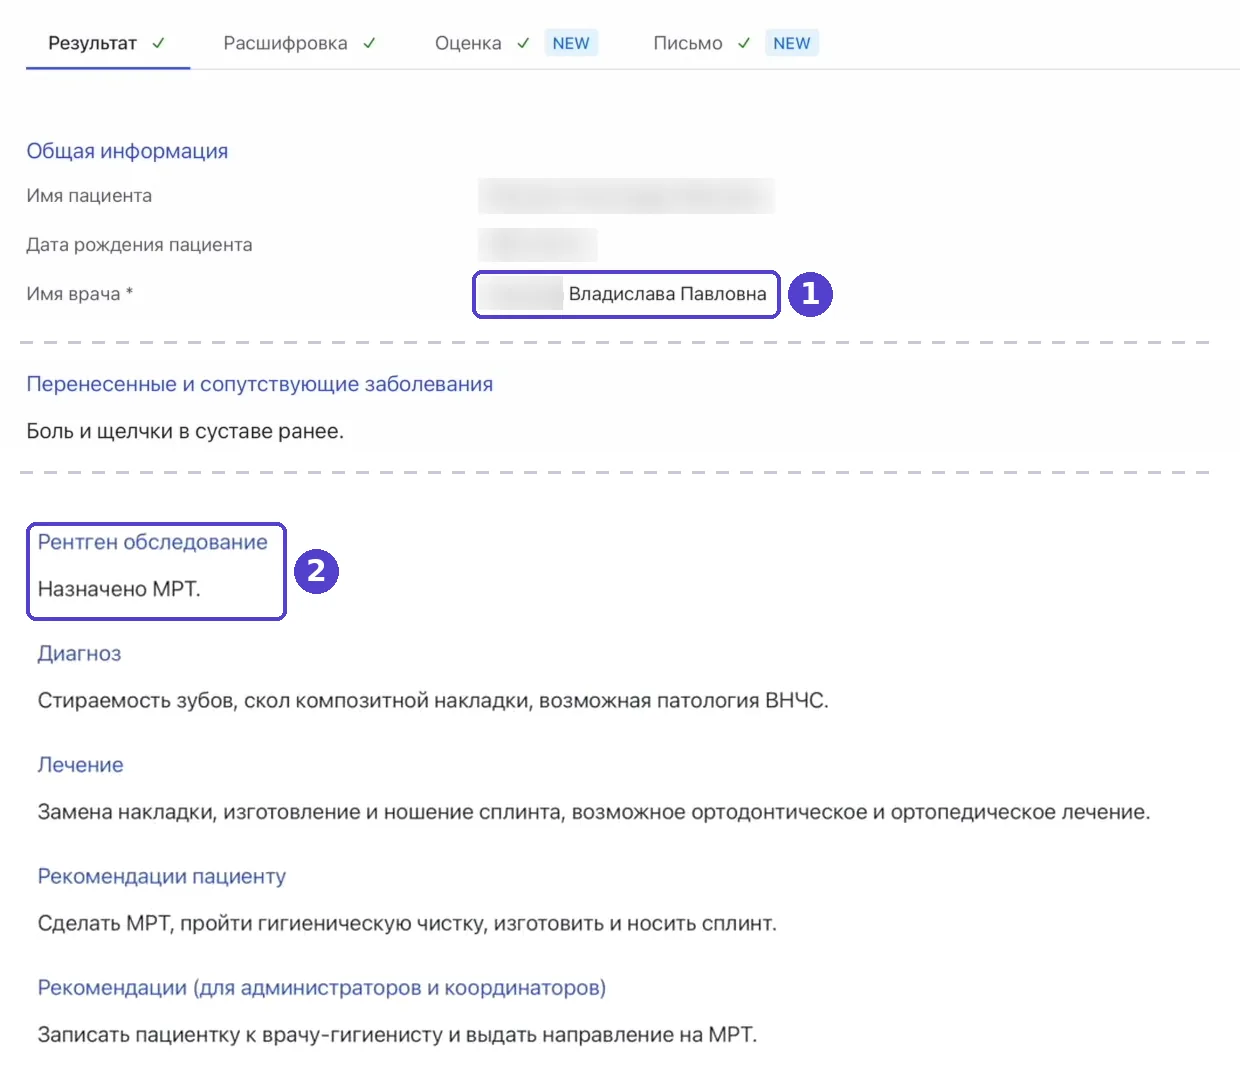The width and height of the screenshot is (1240, 1065).
Task: Click the Имя пациента label
Action: pyautogui.click(x=89, y=196)
